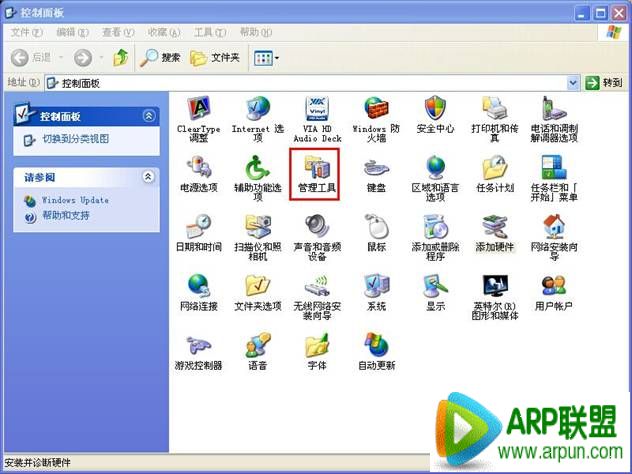Open the Windows Update link
The height and width of the screenshot is (474, 632).
click(x=75, y=200)
